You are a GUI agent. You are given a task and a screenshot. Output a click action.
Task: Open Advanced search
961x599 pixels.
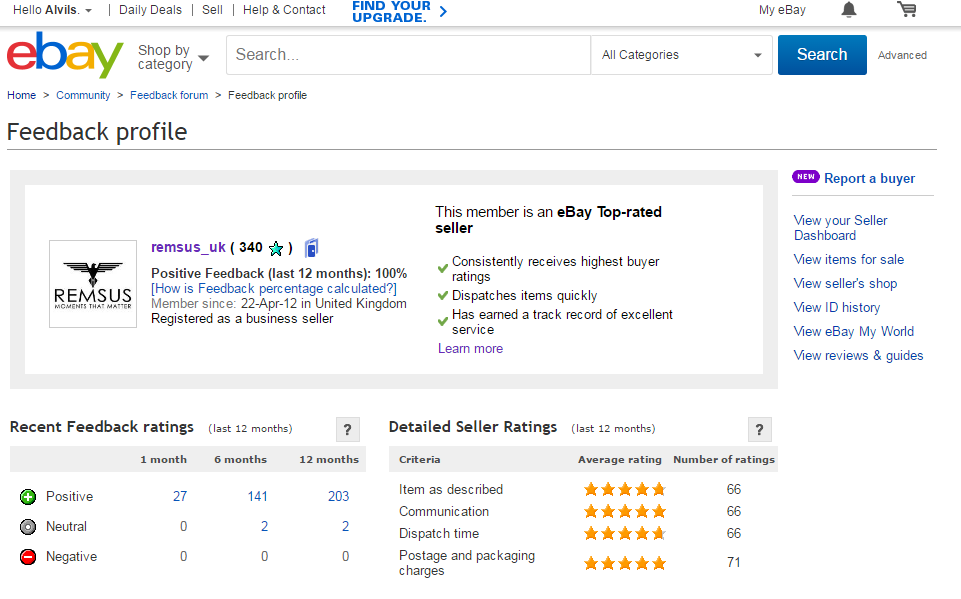[902, 55]
